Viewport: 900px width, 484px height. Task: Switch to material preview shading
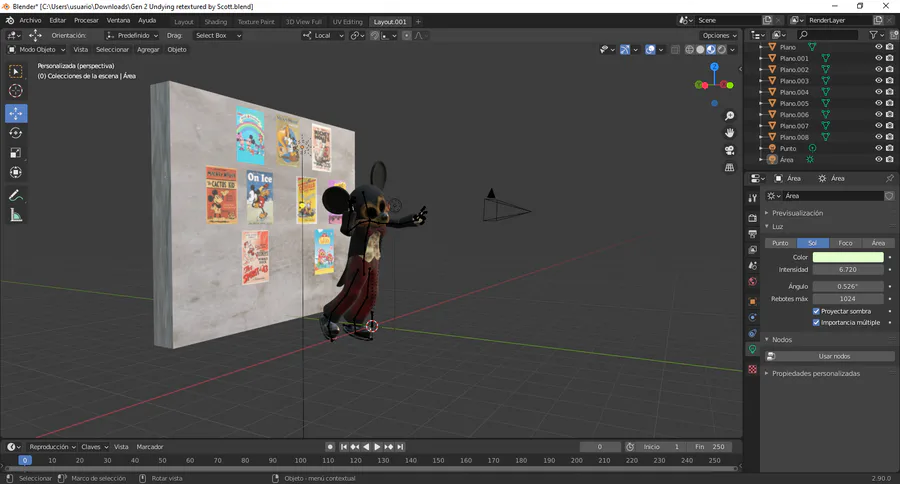tap(711, 50)
